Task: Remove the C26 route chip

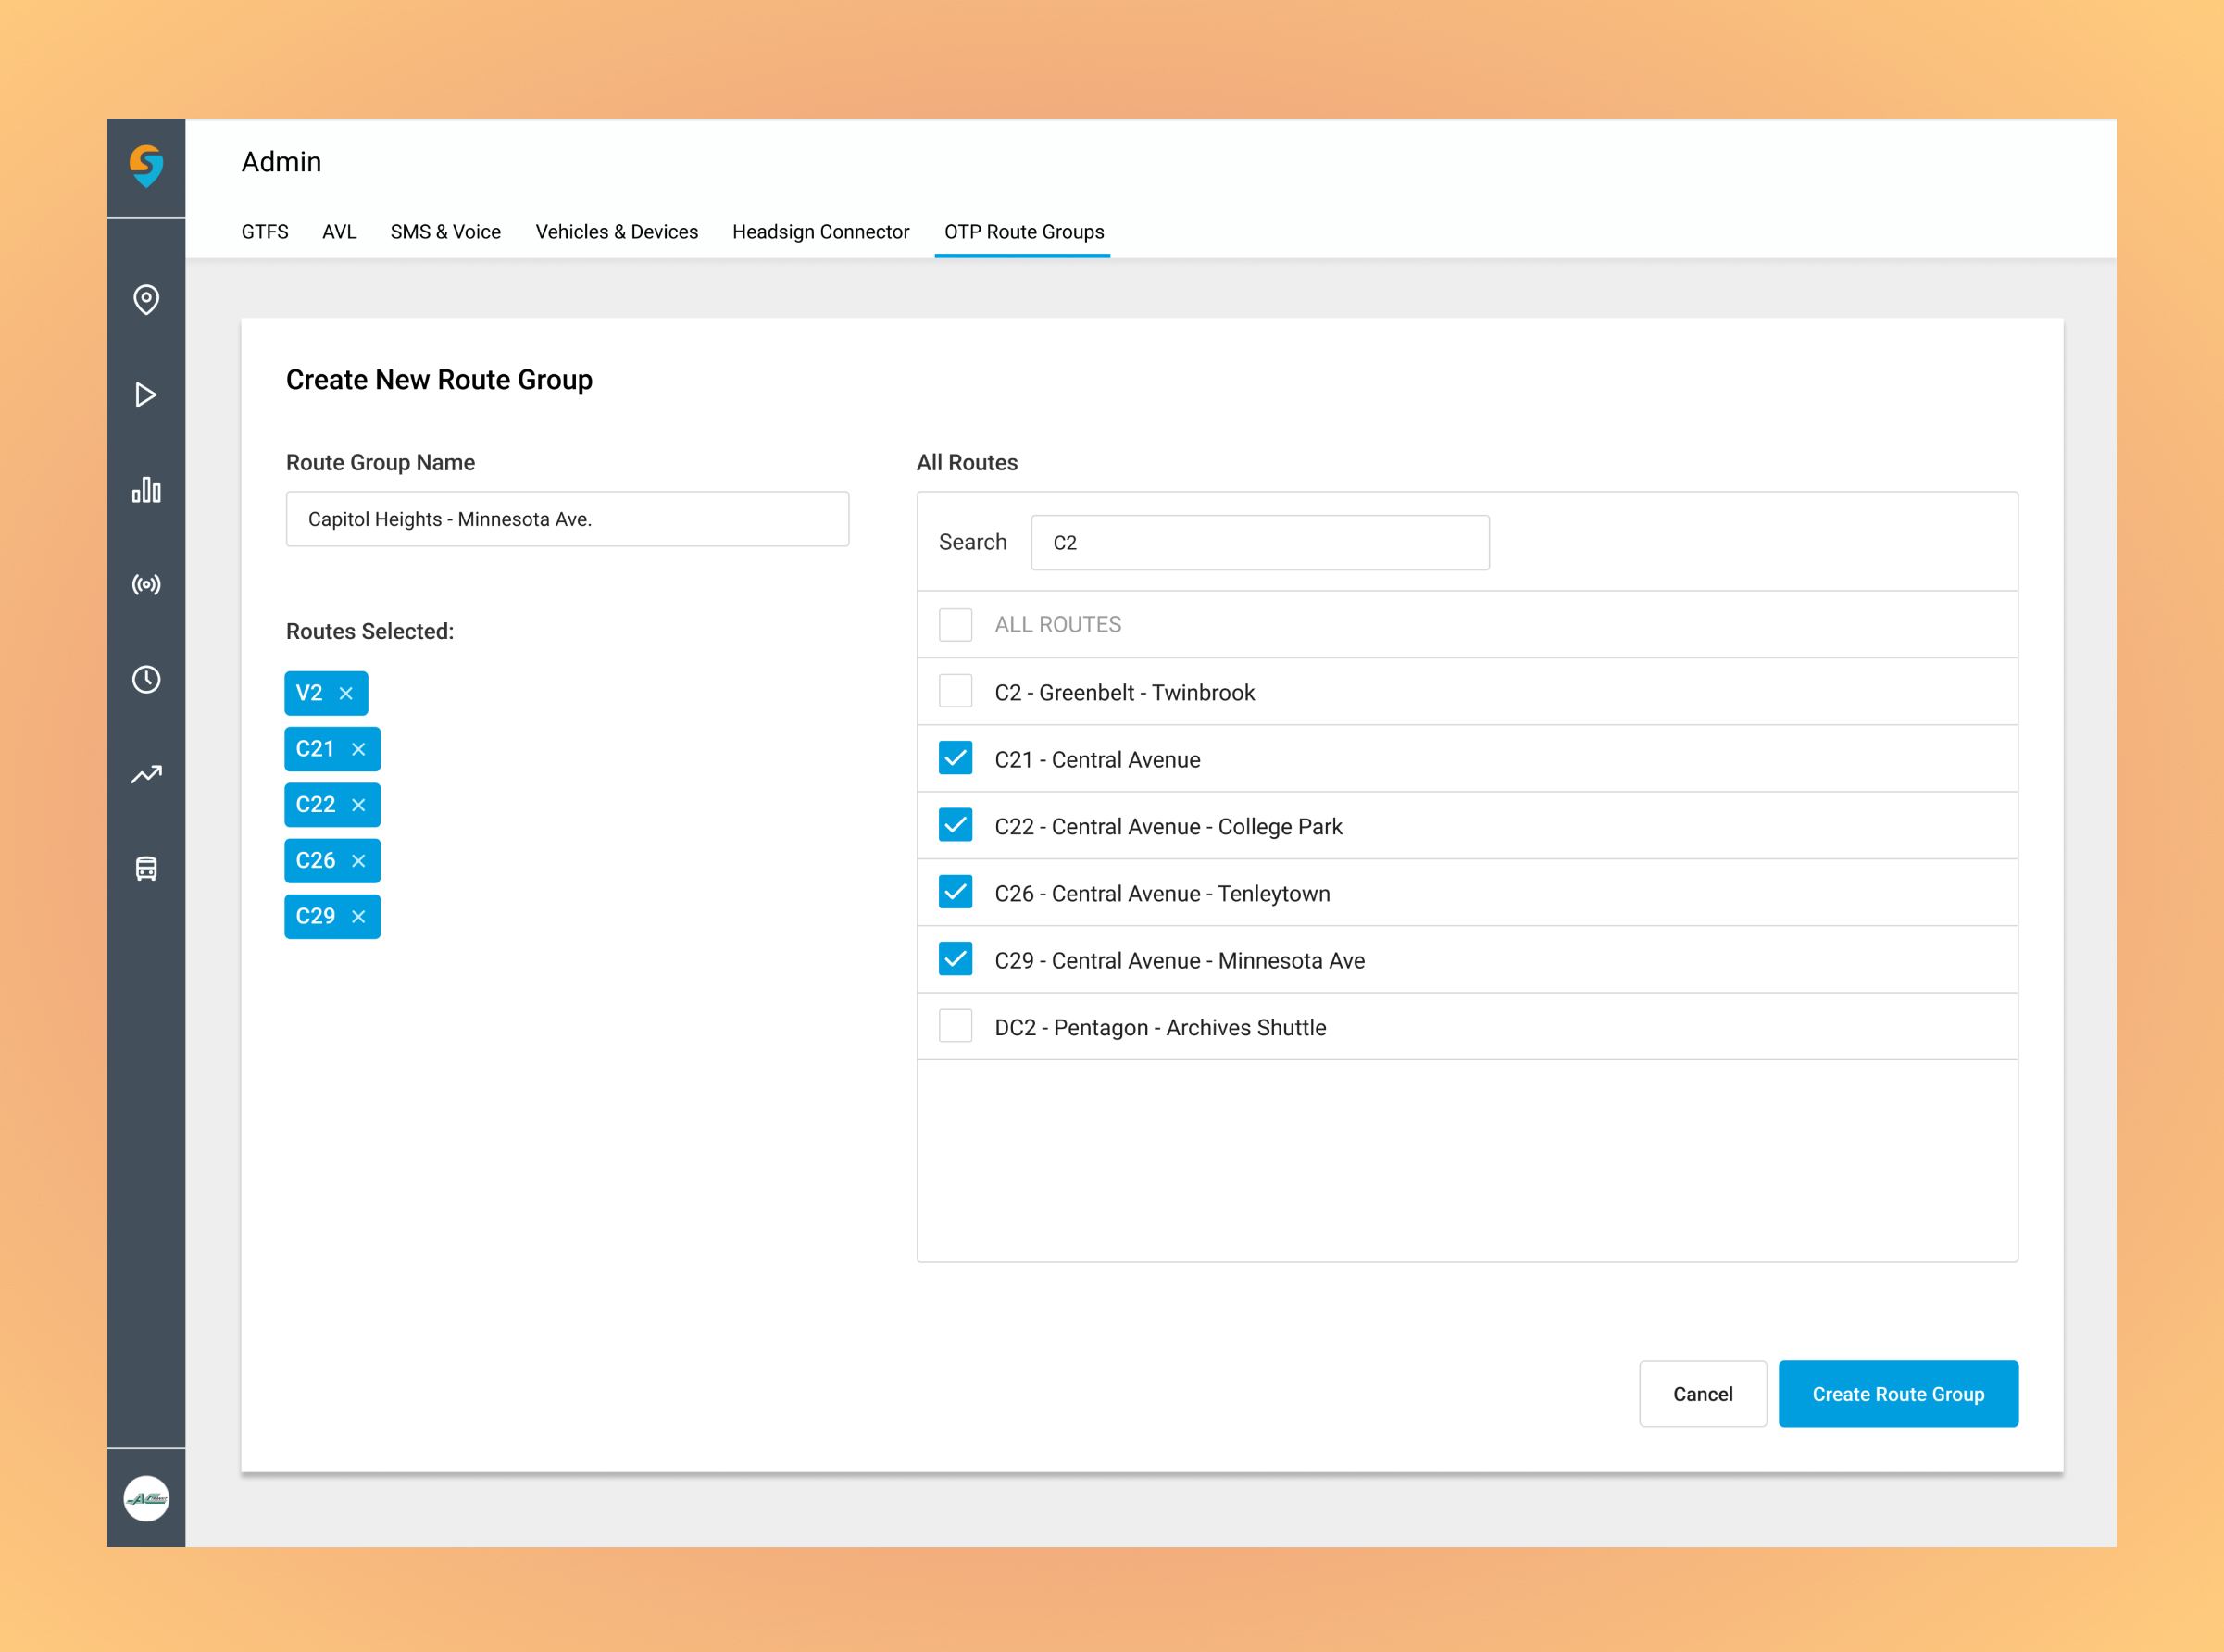Action: tap(358, 861)
